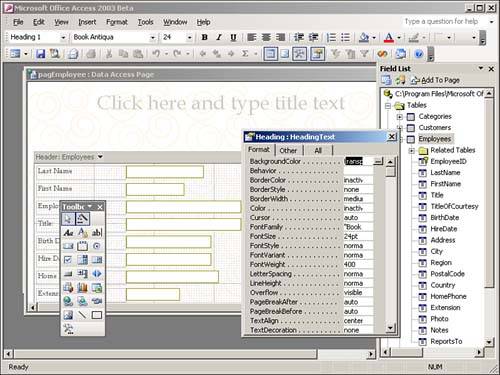The width and height of the screenshot is (500, 375).
Task: Open the Window menu
Action: [175, 22]
